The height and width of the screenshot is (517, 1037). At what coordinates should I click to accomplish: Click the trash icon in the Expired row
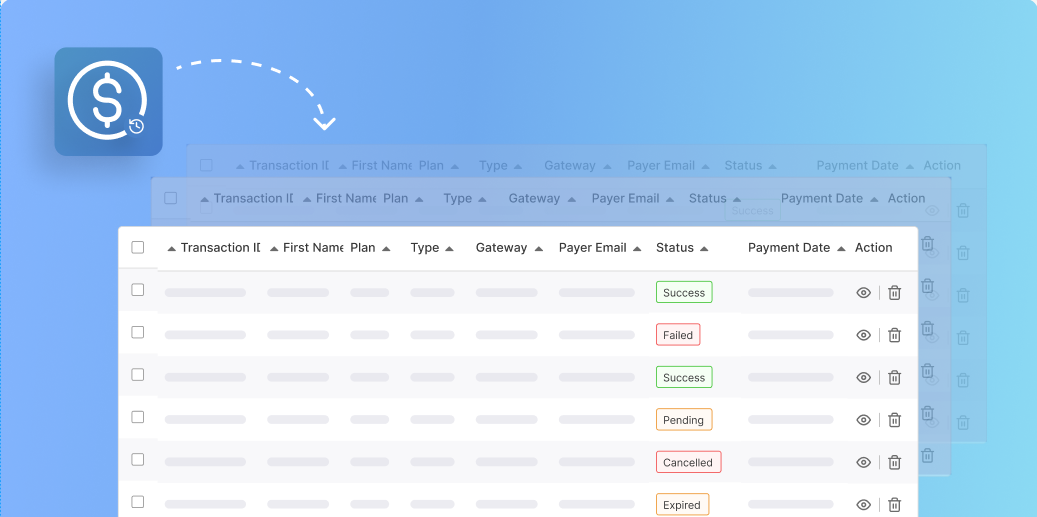895,505
